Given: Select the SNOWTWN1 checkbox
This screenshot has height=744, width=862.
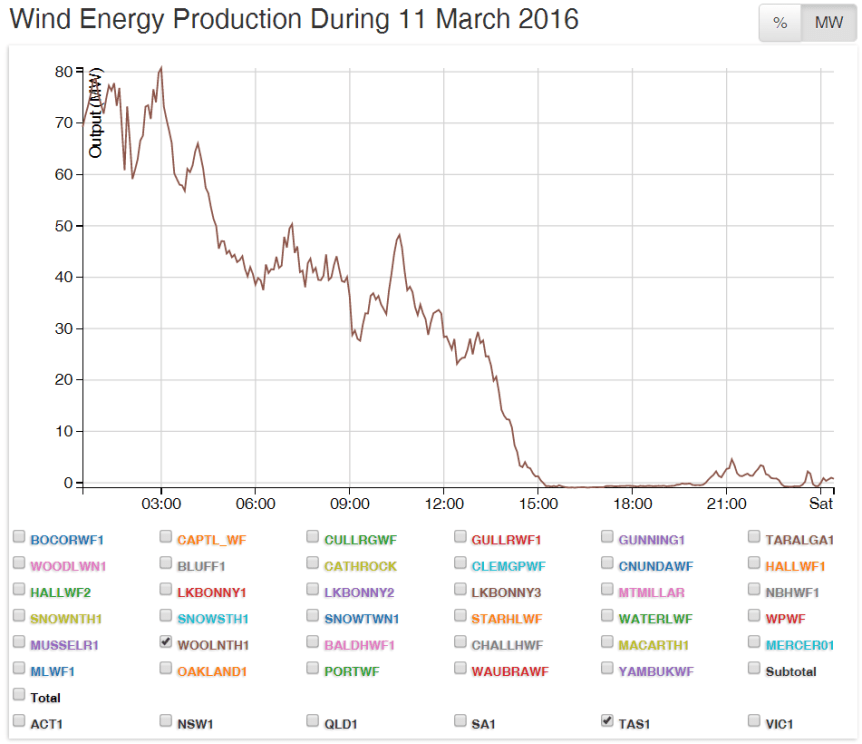Looking at the screenshot, I should (x=314, y=616).
